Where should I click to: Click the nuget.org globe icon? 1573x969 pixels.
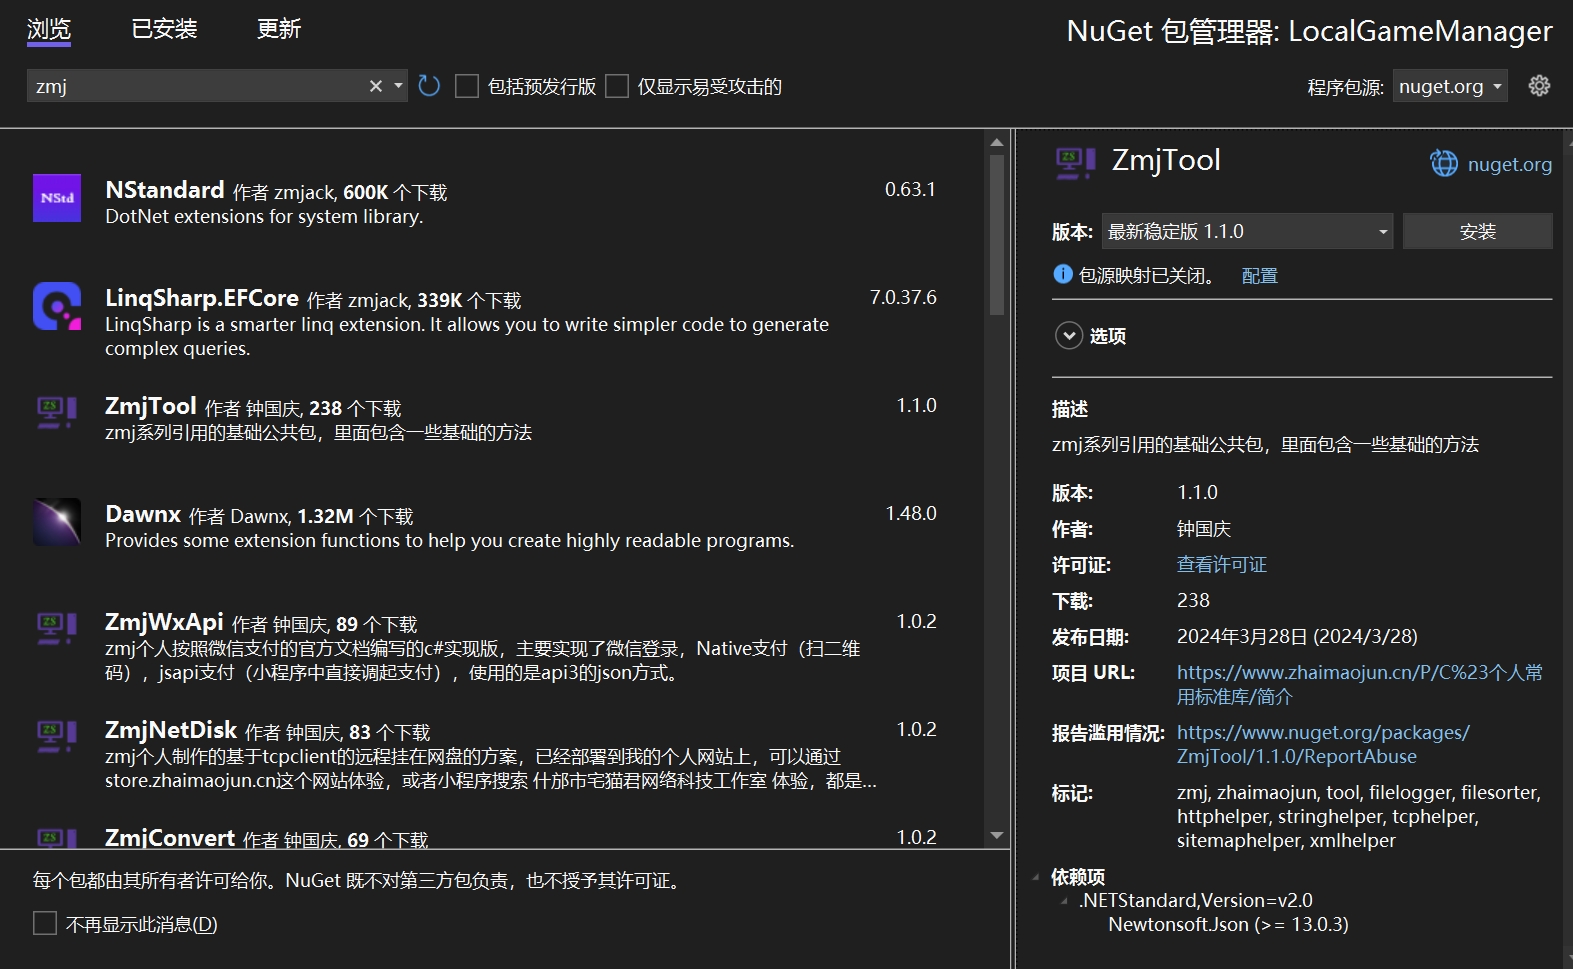point(1444,163)
